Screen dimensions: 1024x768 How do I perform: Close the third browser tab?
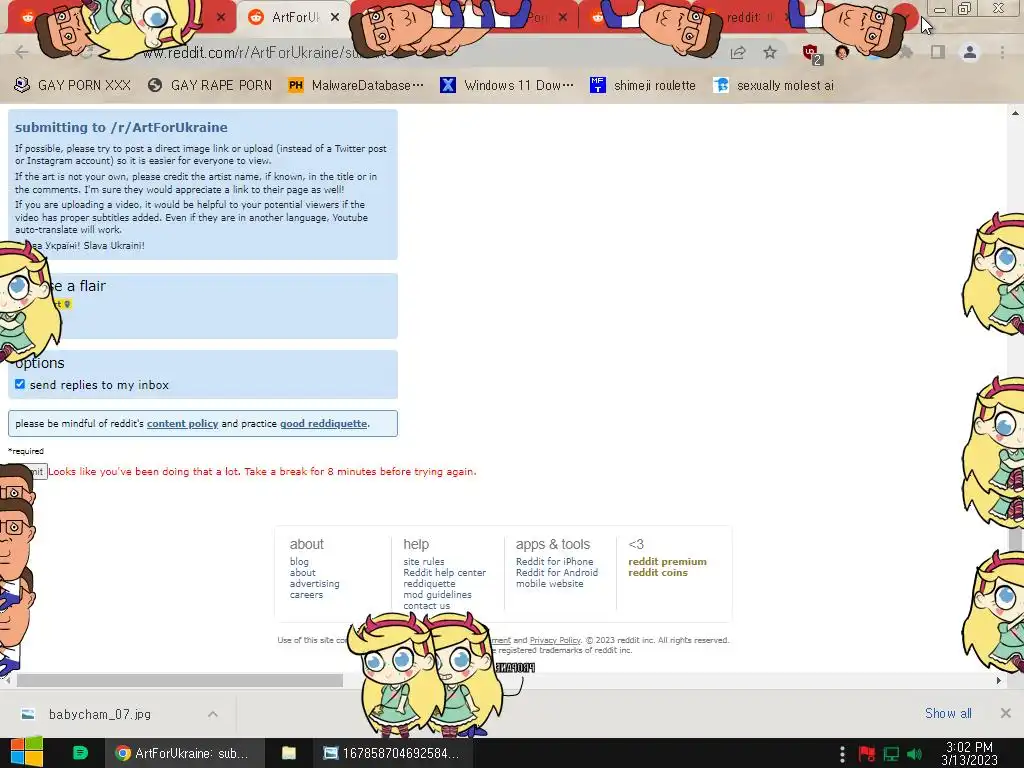[x=563, y=17]
